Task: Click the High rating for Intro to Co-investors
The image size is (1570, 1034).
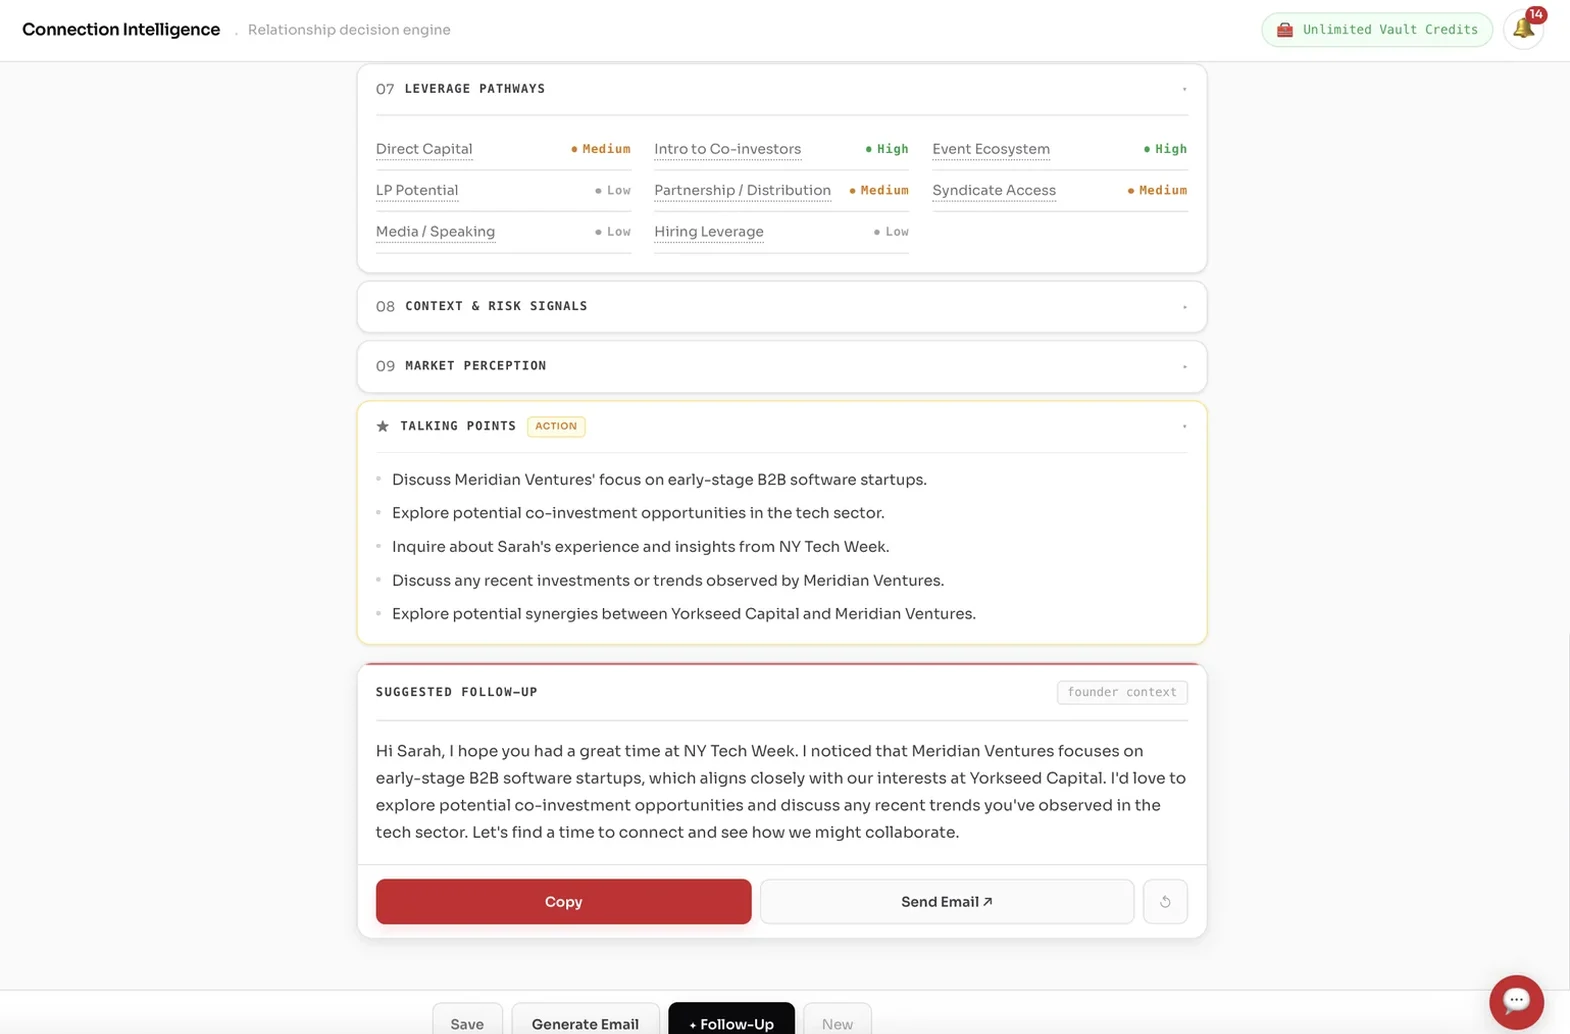Action: click(887, 149)
